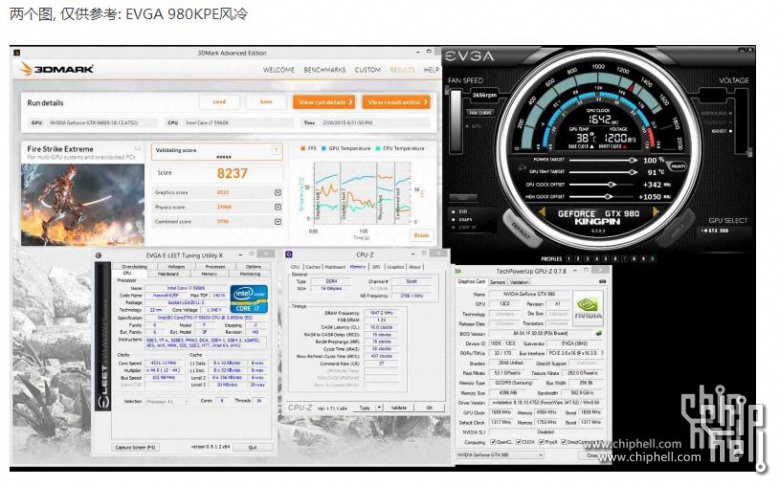Expand the Graphics score row in 3DMark
The width and height of the screenshot is (779, 486).
point(278,192)
